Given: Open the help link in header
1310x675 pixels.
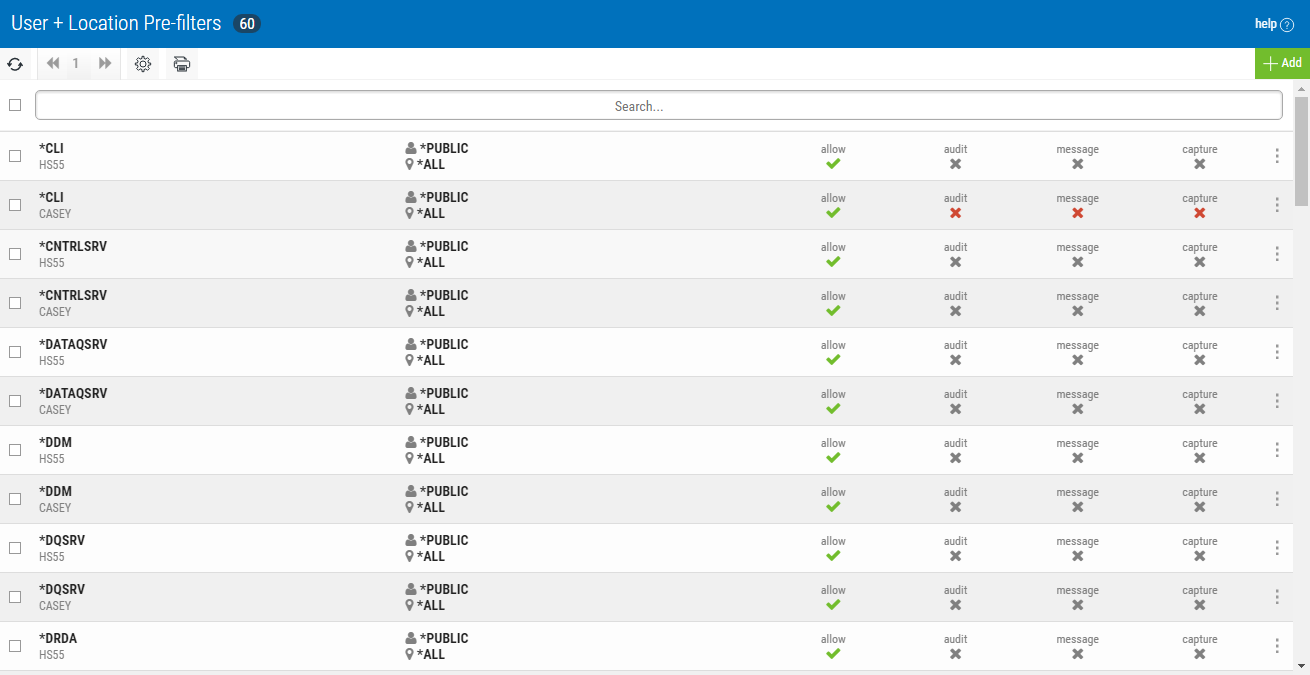Looking at the screenshot, I should pyautogui.click(x=1273, y=24).
